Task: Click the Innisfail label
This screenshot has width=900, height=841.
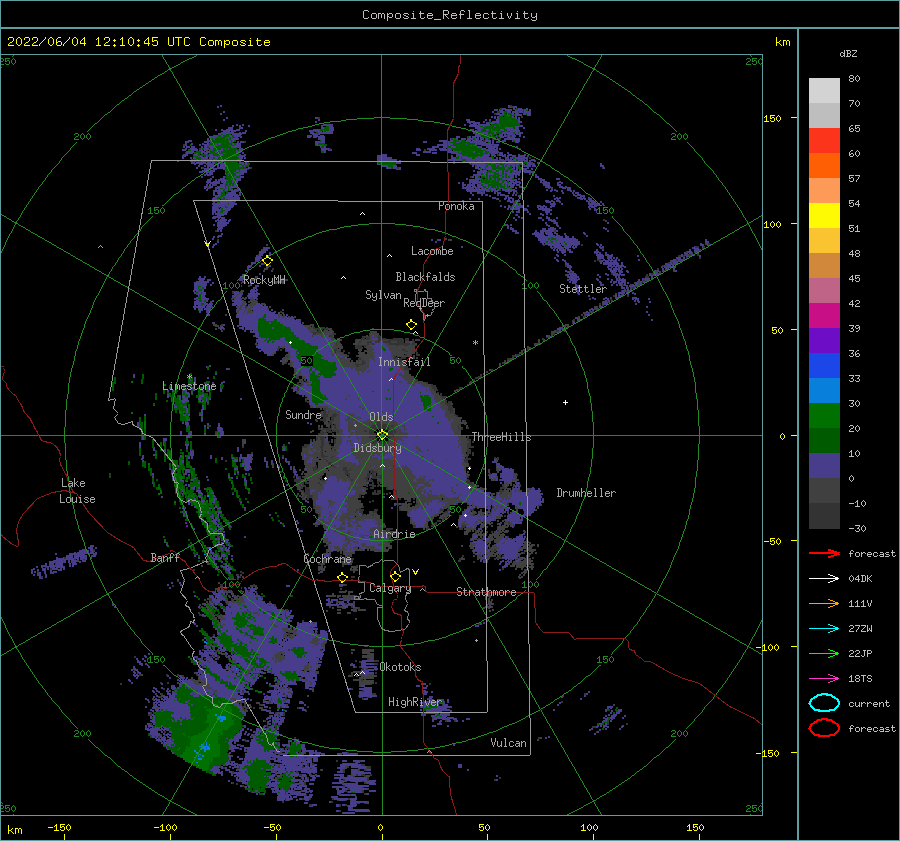Action: (x=404, y=362)
